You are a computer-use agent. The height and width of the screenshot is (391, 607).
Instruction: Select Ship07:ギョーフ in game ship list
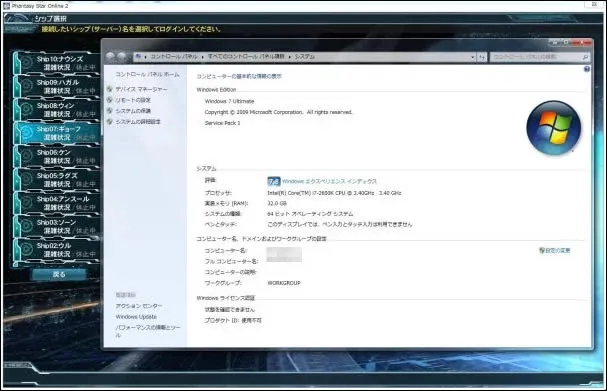pyautogui.click(x=57, y=133)
